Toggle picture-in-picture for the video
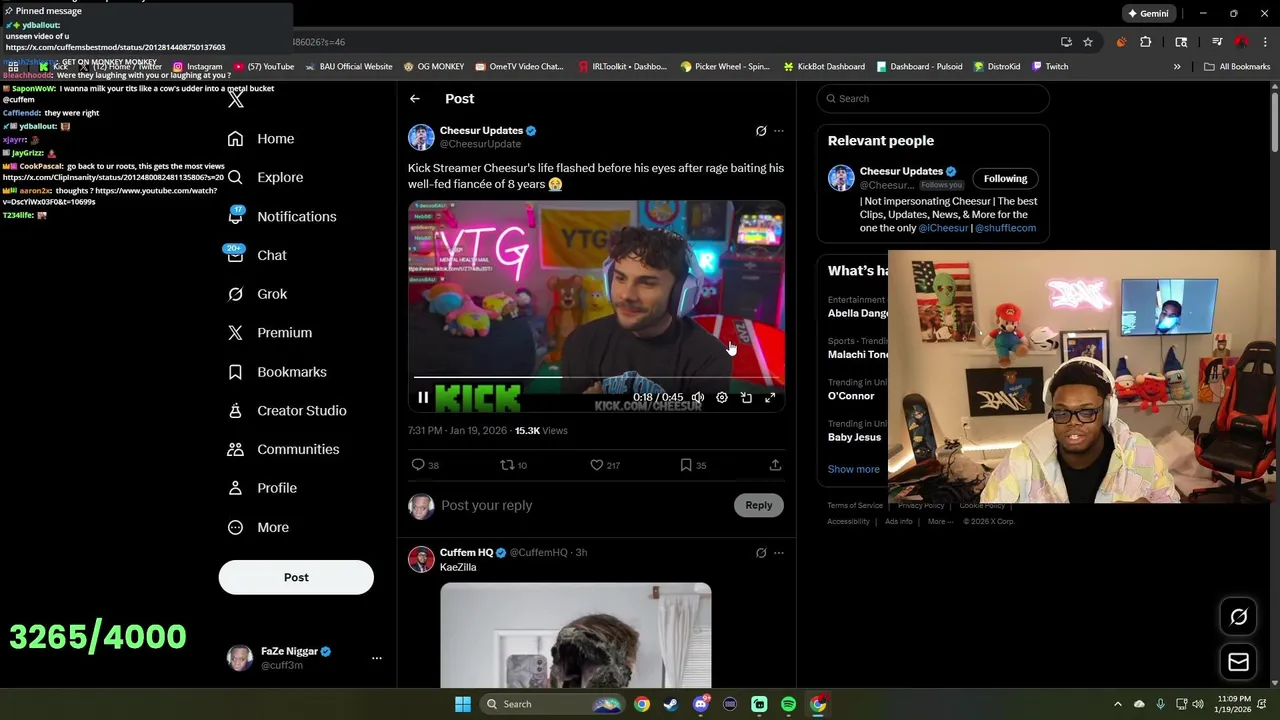Screen dimensions: 1280x720 [x=746, y=398]
